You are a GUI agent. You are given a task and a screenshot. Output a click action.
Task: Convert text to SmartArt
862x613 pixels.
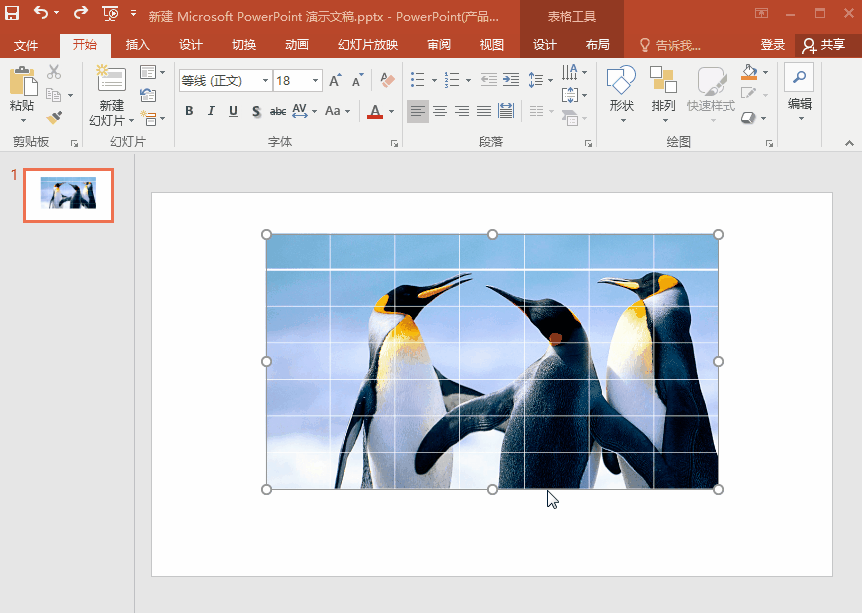click(x=572, y=118)
